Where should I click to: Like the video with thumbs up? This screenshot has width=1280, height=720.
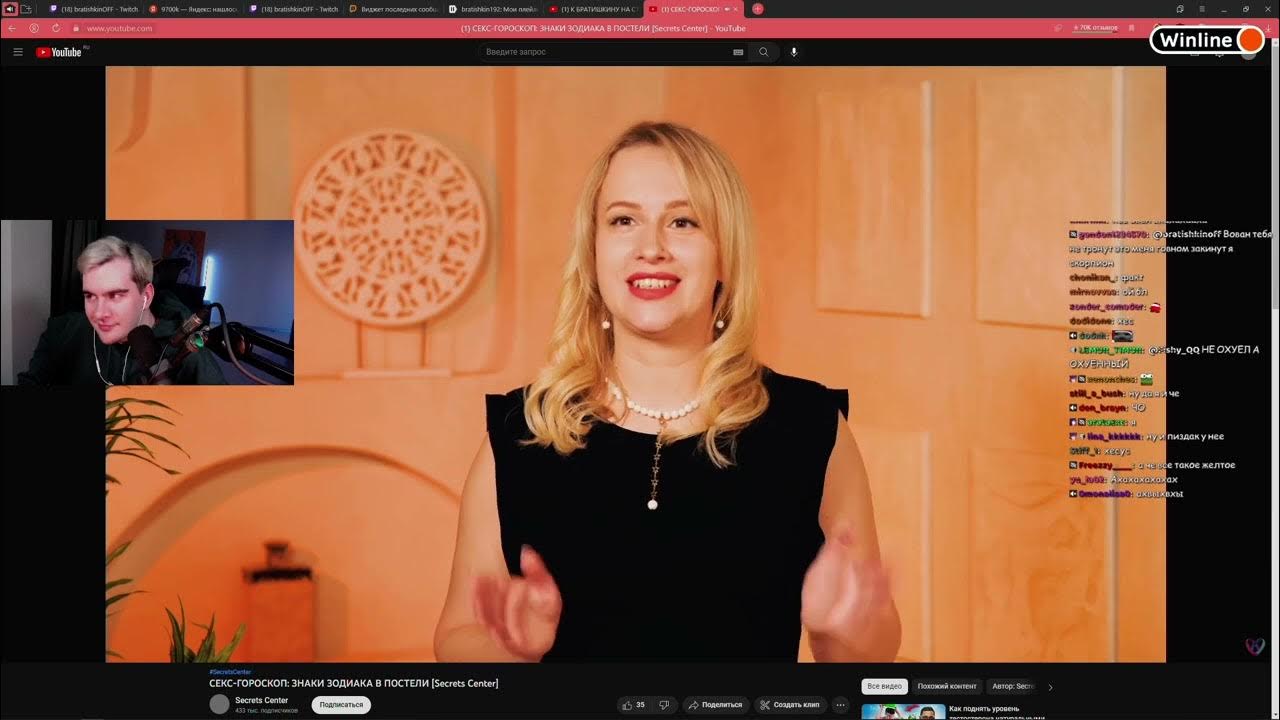633,705
